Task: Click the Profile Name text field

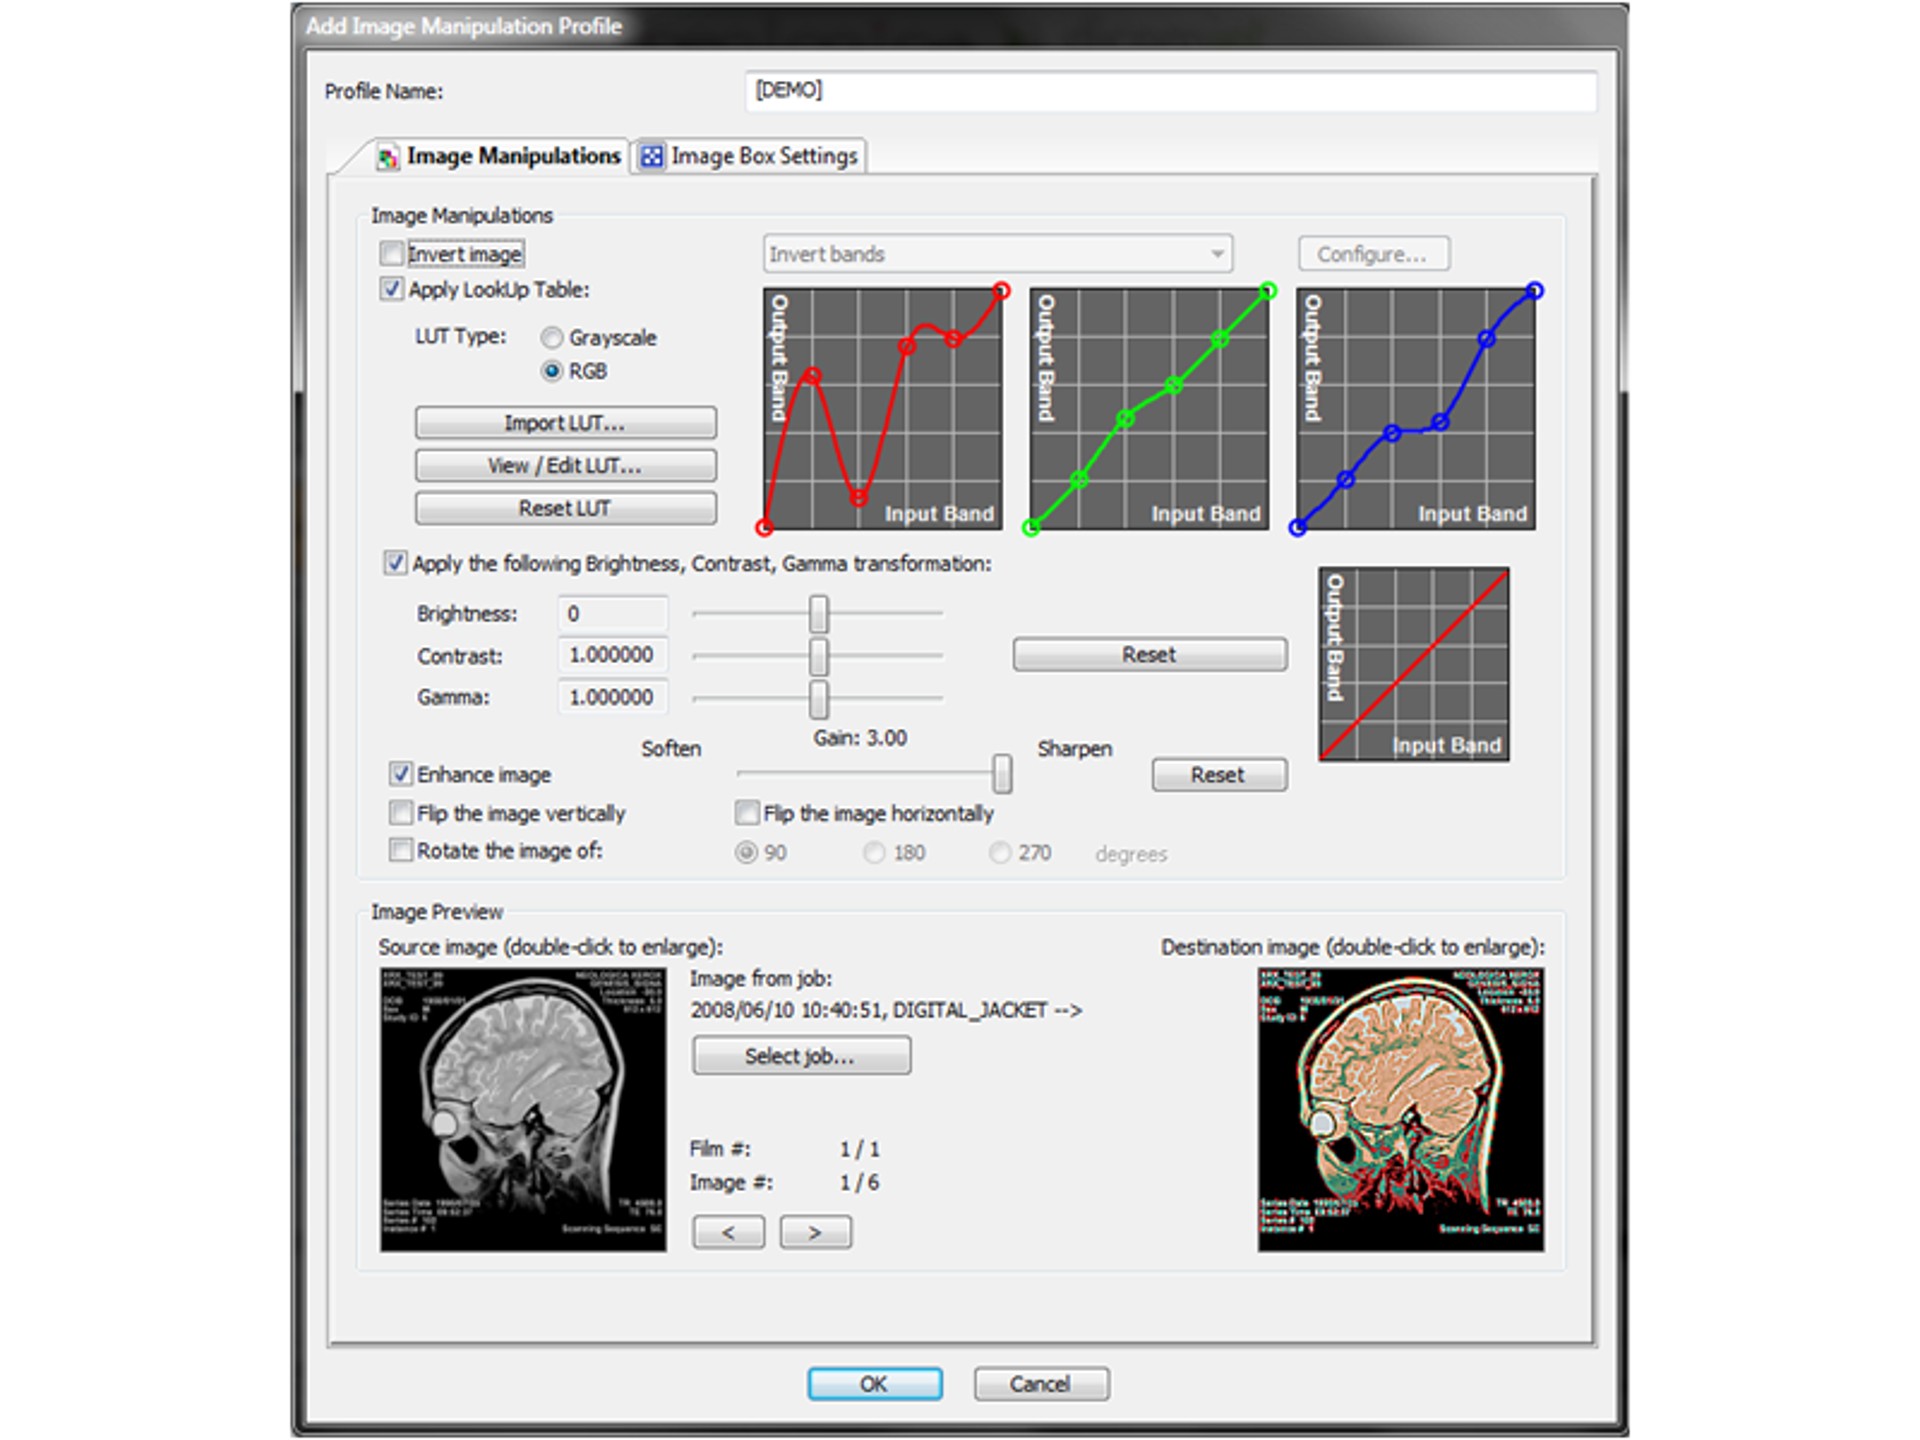Action: pyautogui.click(x=1170, y=91)
